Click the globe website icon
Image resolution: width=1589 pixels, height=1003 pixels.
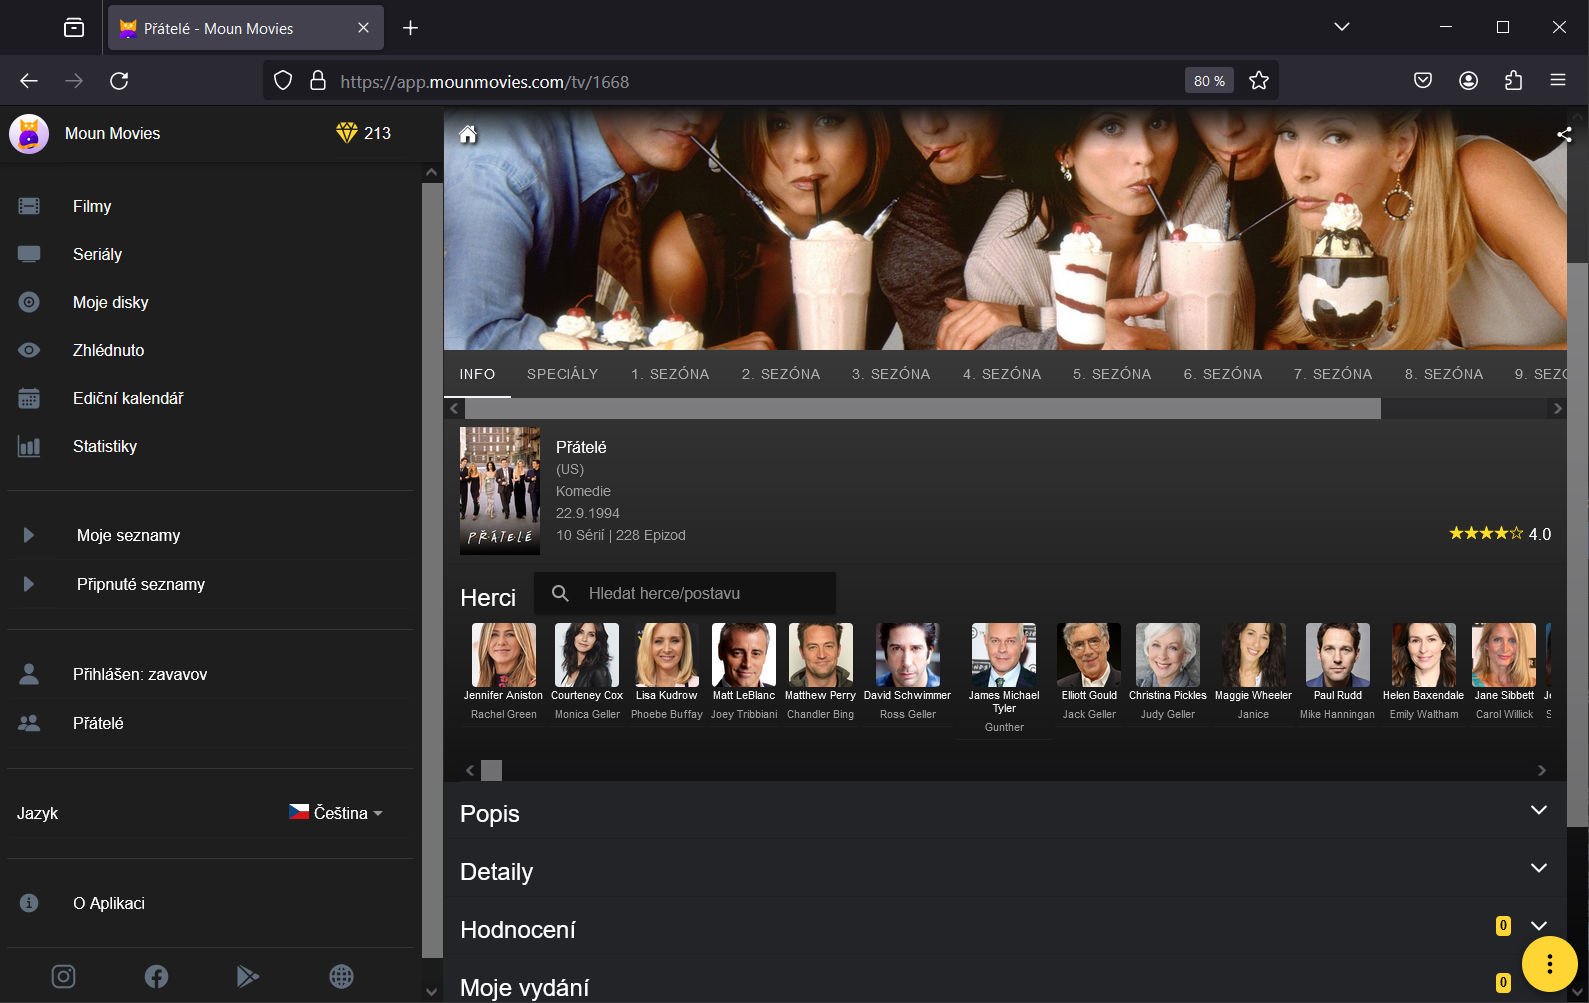coord(341,976)
